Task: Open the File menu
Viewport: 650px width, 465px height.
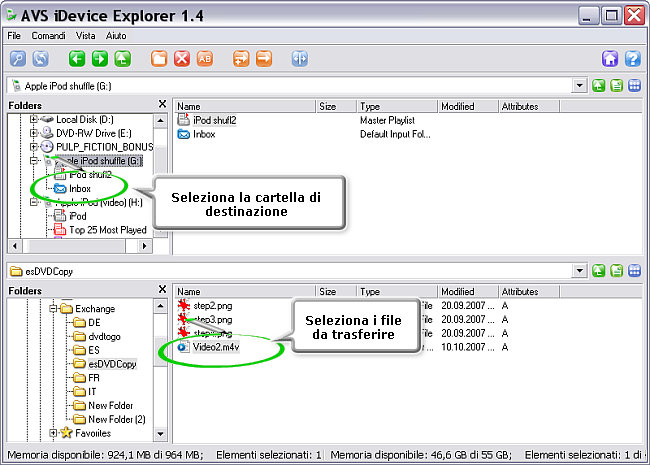Action: click(x=14, y=36)
